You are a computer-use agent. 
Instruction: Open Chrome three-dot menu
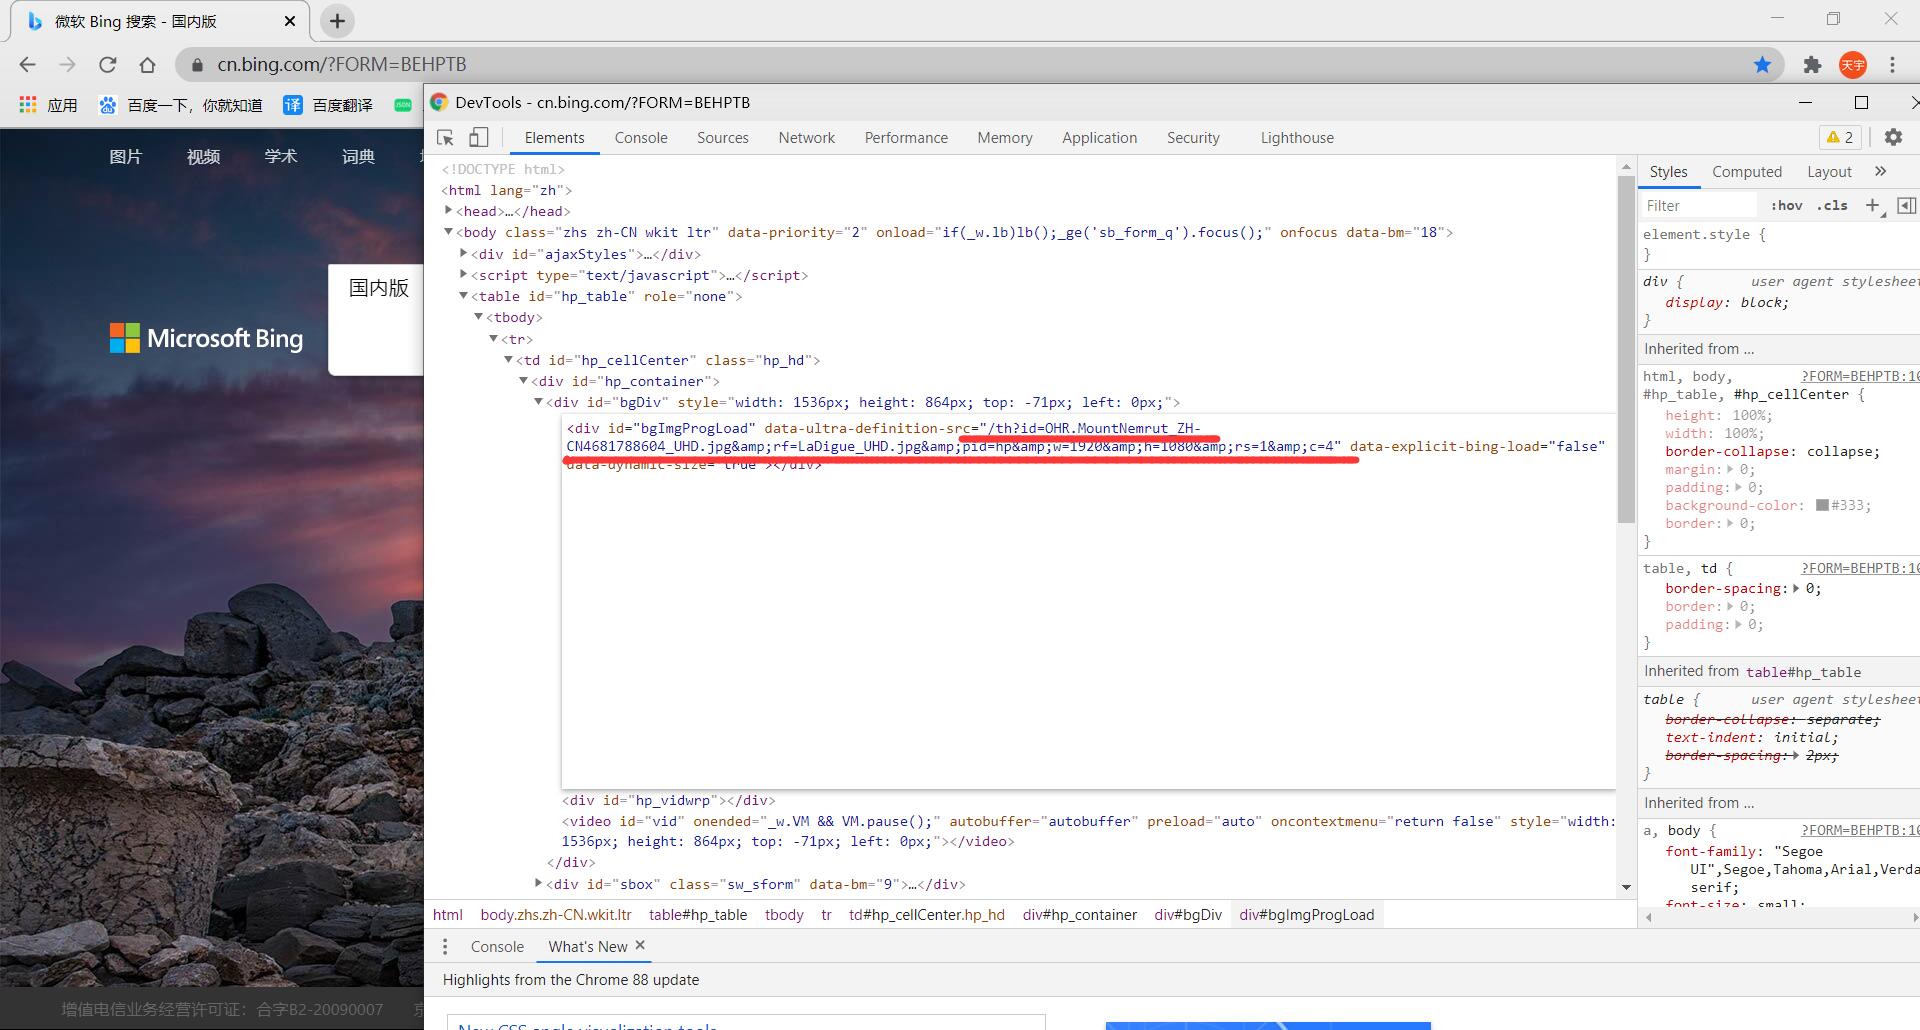click(1892, 65)
